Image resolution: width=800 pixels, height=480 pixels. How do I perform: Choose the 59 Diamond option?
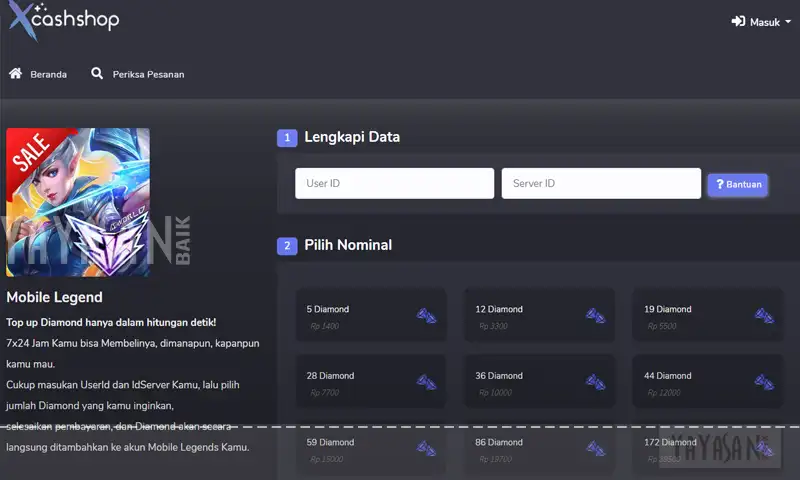(x=371, y=448)
